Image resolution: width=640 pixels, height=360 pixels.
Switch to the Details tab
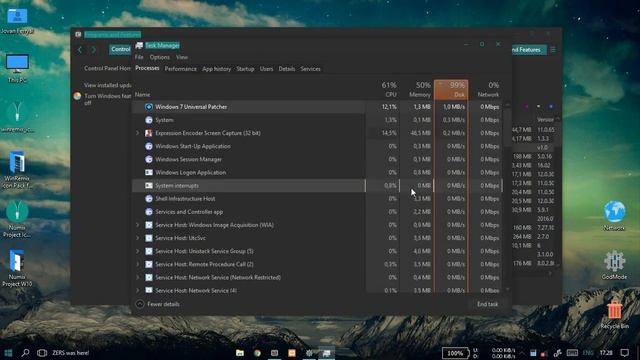[x=287, y=69]
